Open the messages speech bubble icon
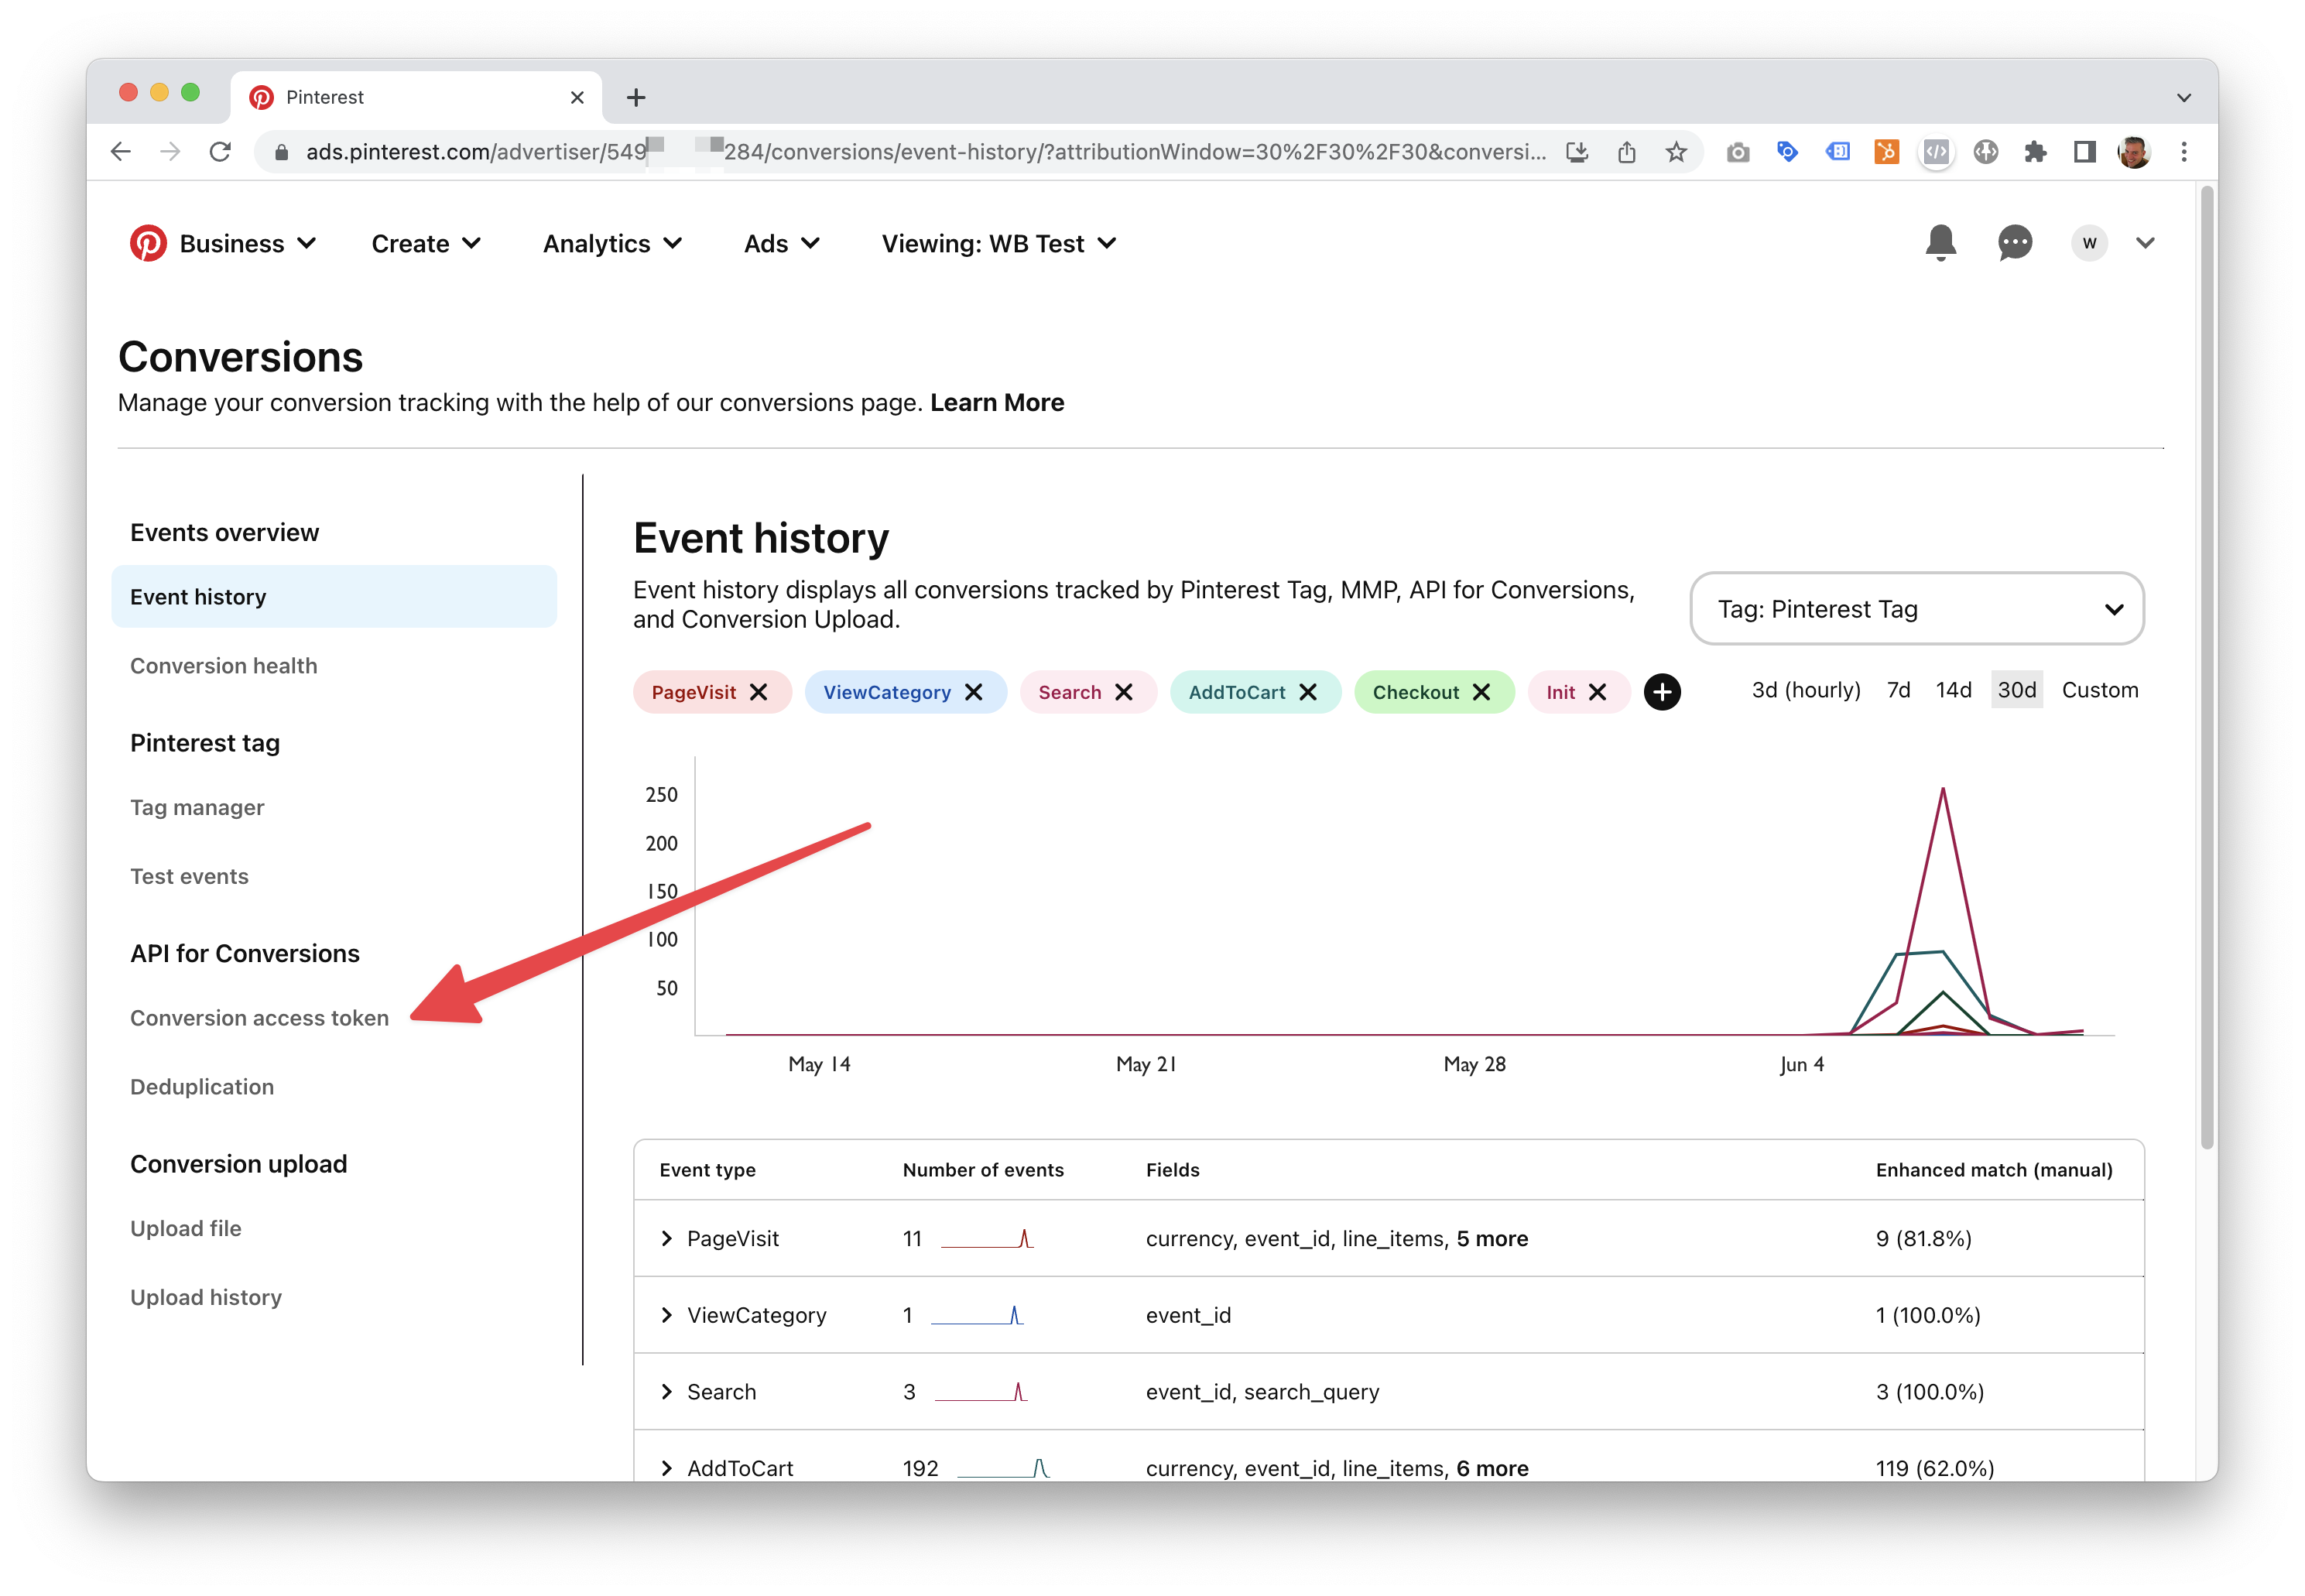2305x1596 pixels. pyautogui.click(x=2014, y=243)
